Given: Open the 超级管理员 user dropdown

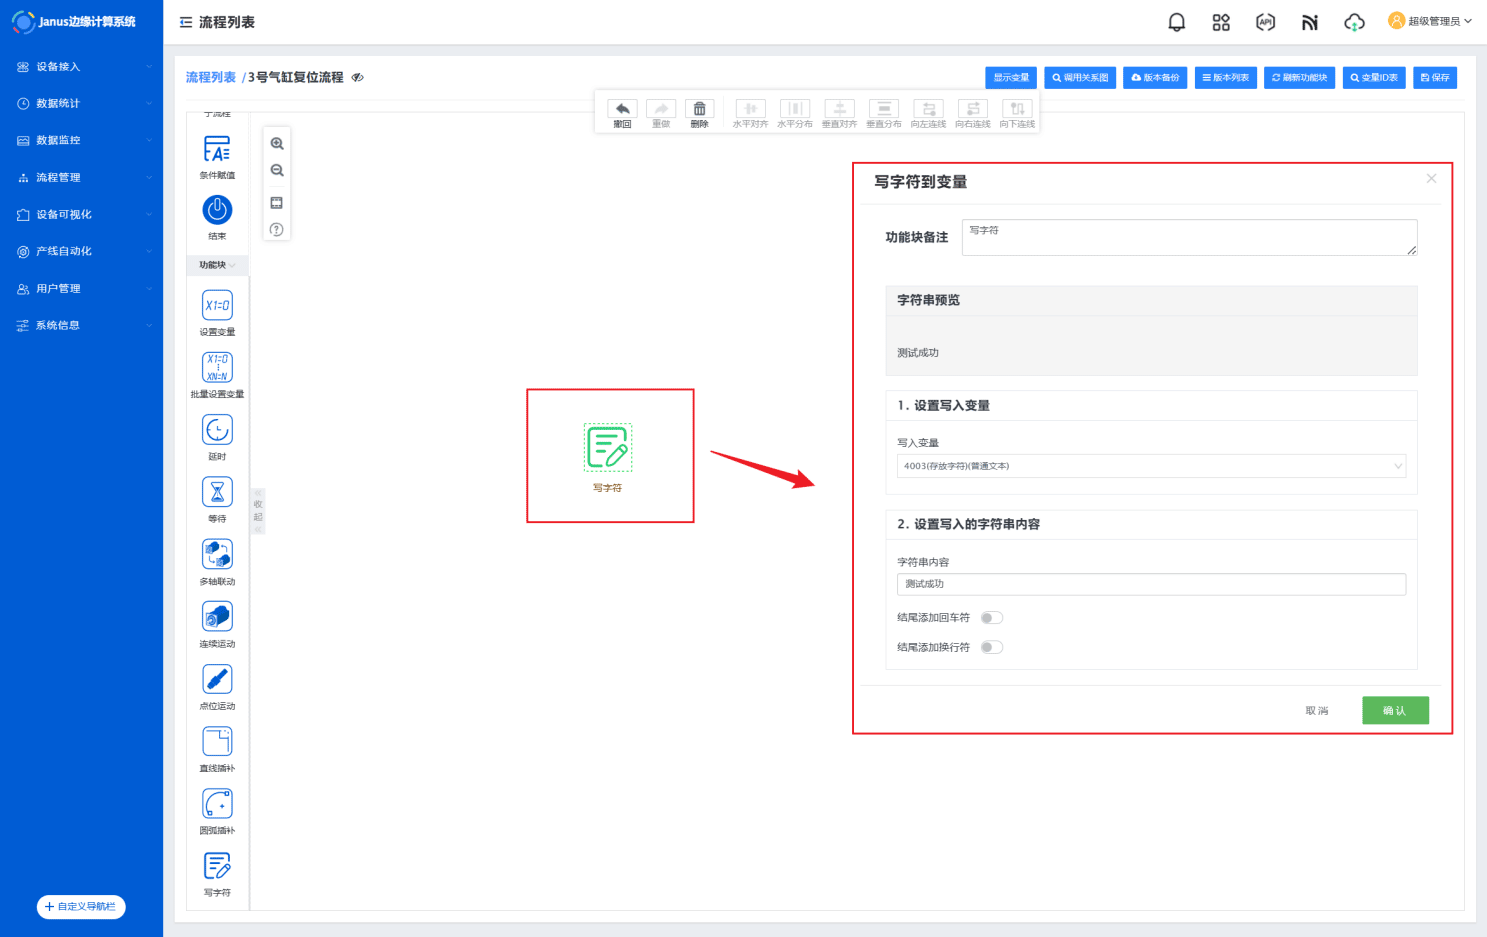Looking at the screenshot, I should [1430, 21].
